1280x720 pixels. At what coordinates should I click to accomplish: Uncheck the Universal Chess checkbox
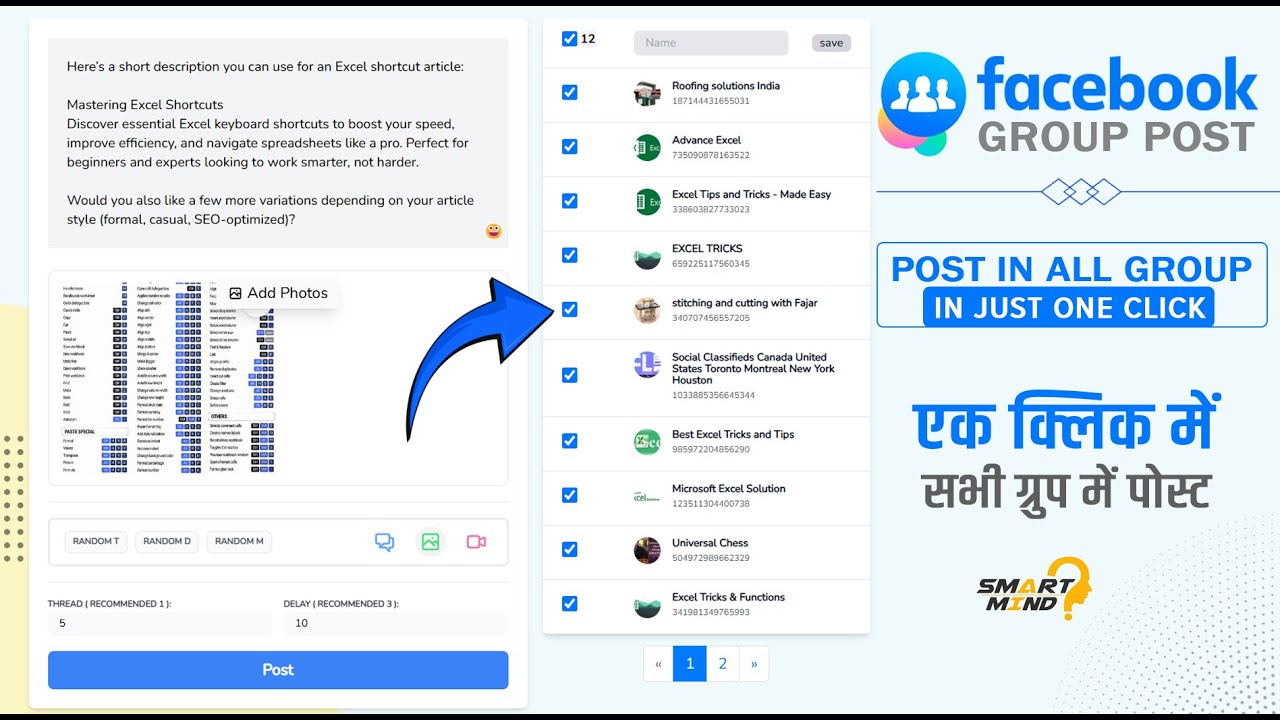click(569, 549)
